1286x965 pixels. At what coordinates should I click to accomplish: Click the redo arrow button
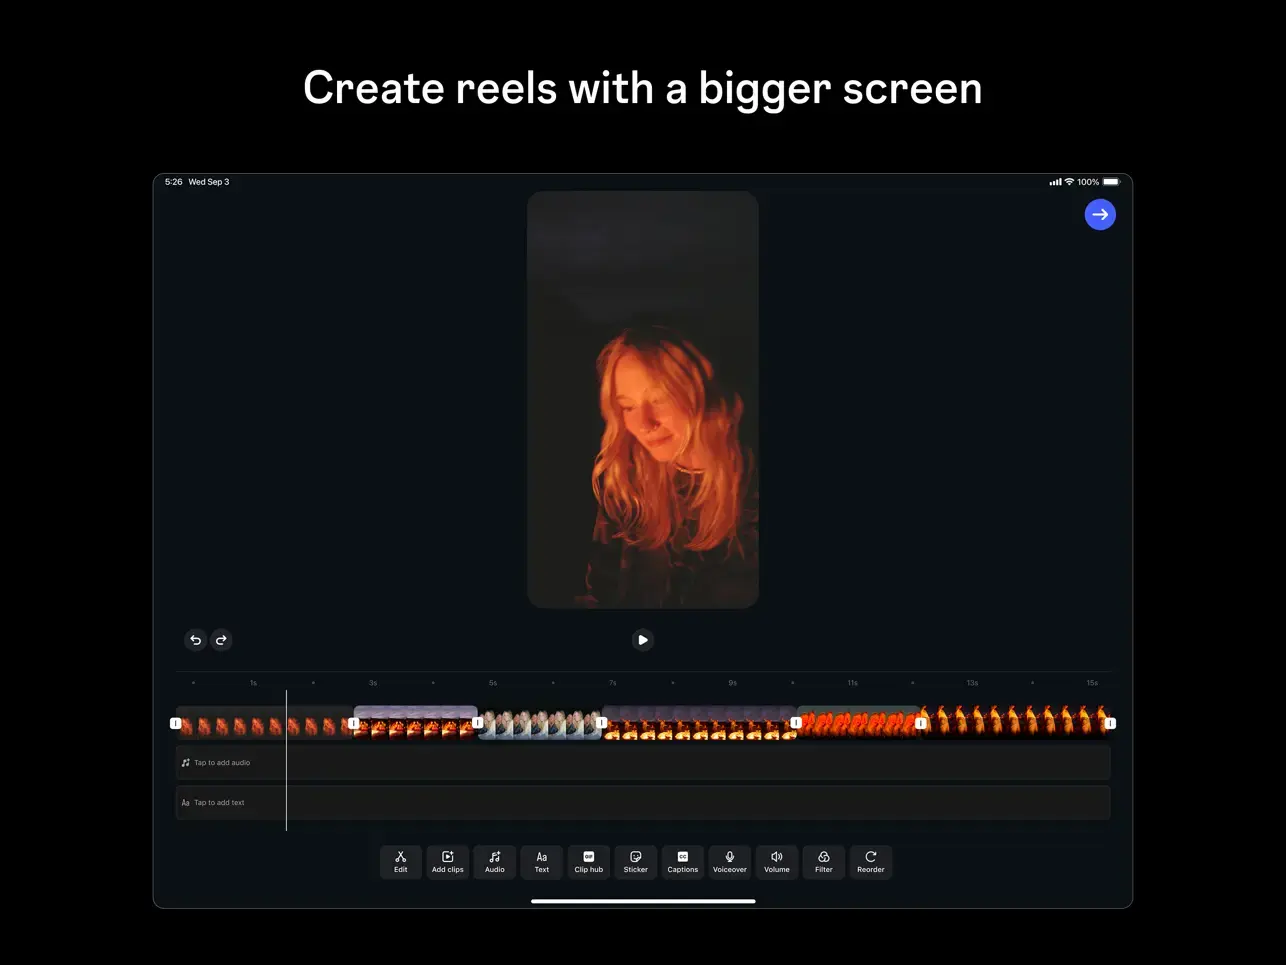pos(221,640)
